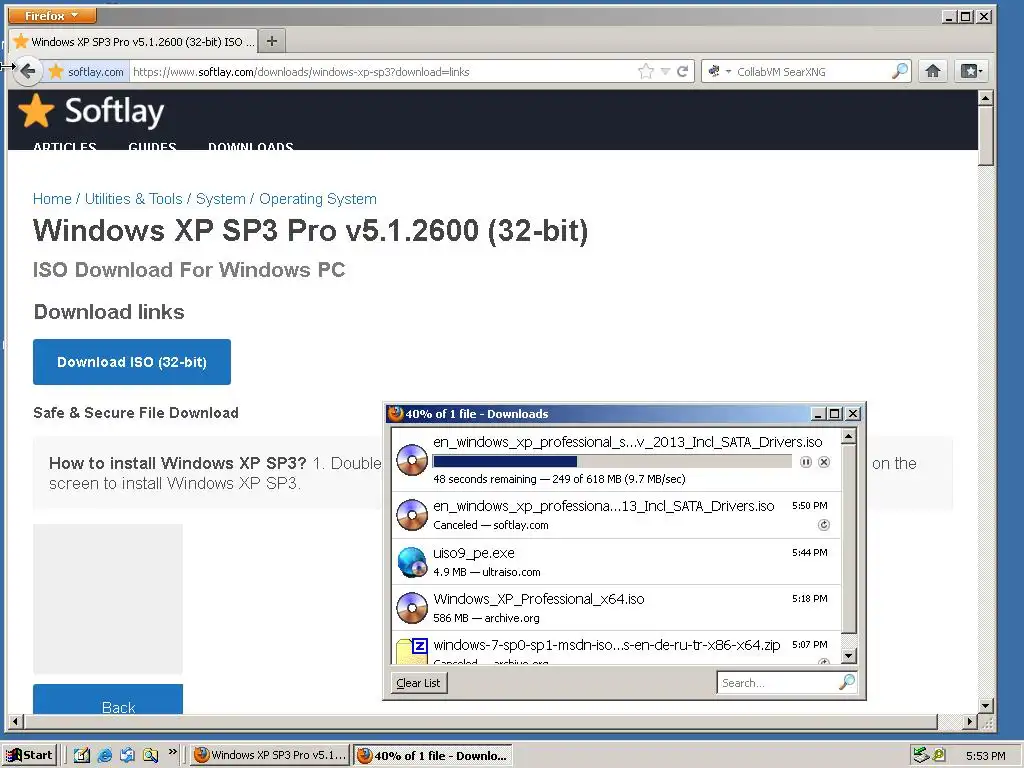Click the blue Back button
The width and height of the screenshot is (1024, 768).
(108, 700)
